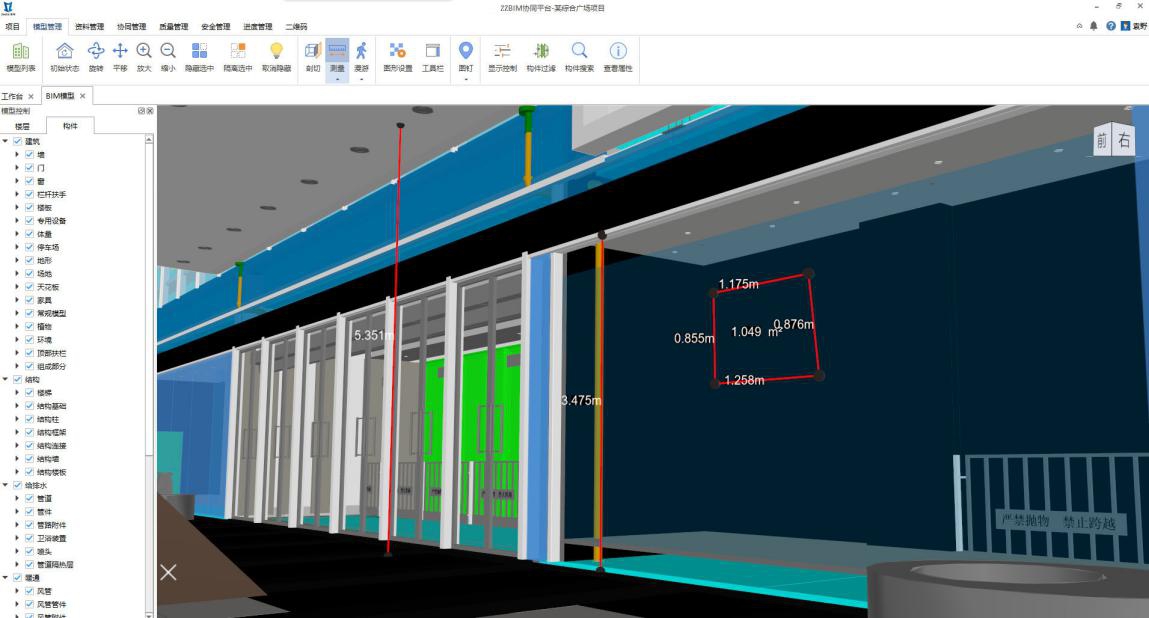Click the 1.049 m² area label

tap(756, 332)
